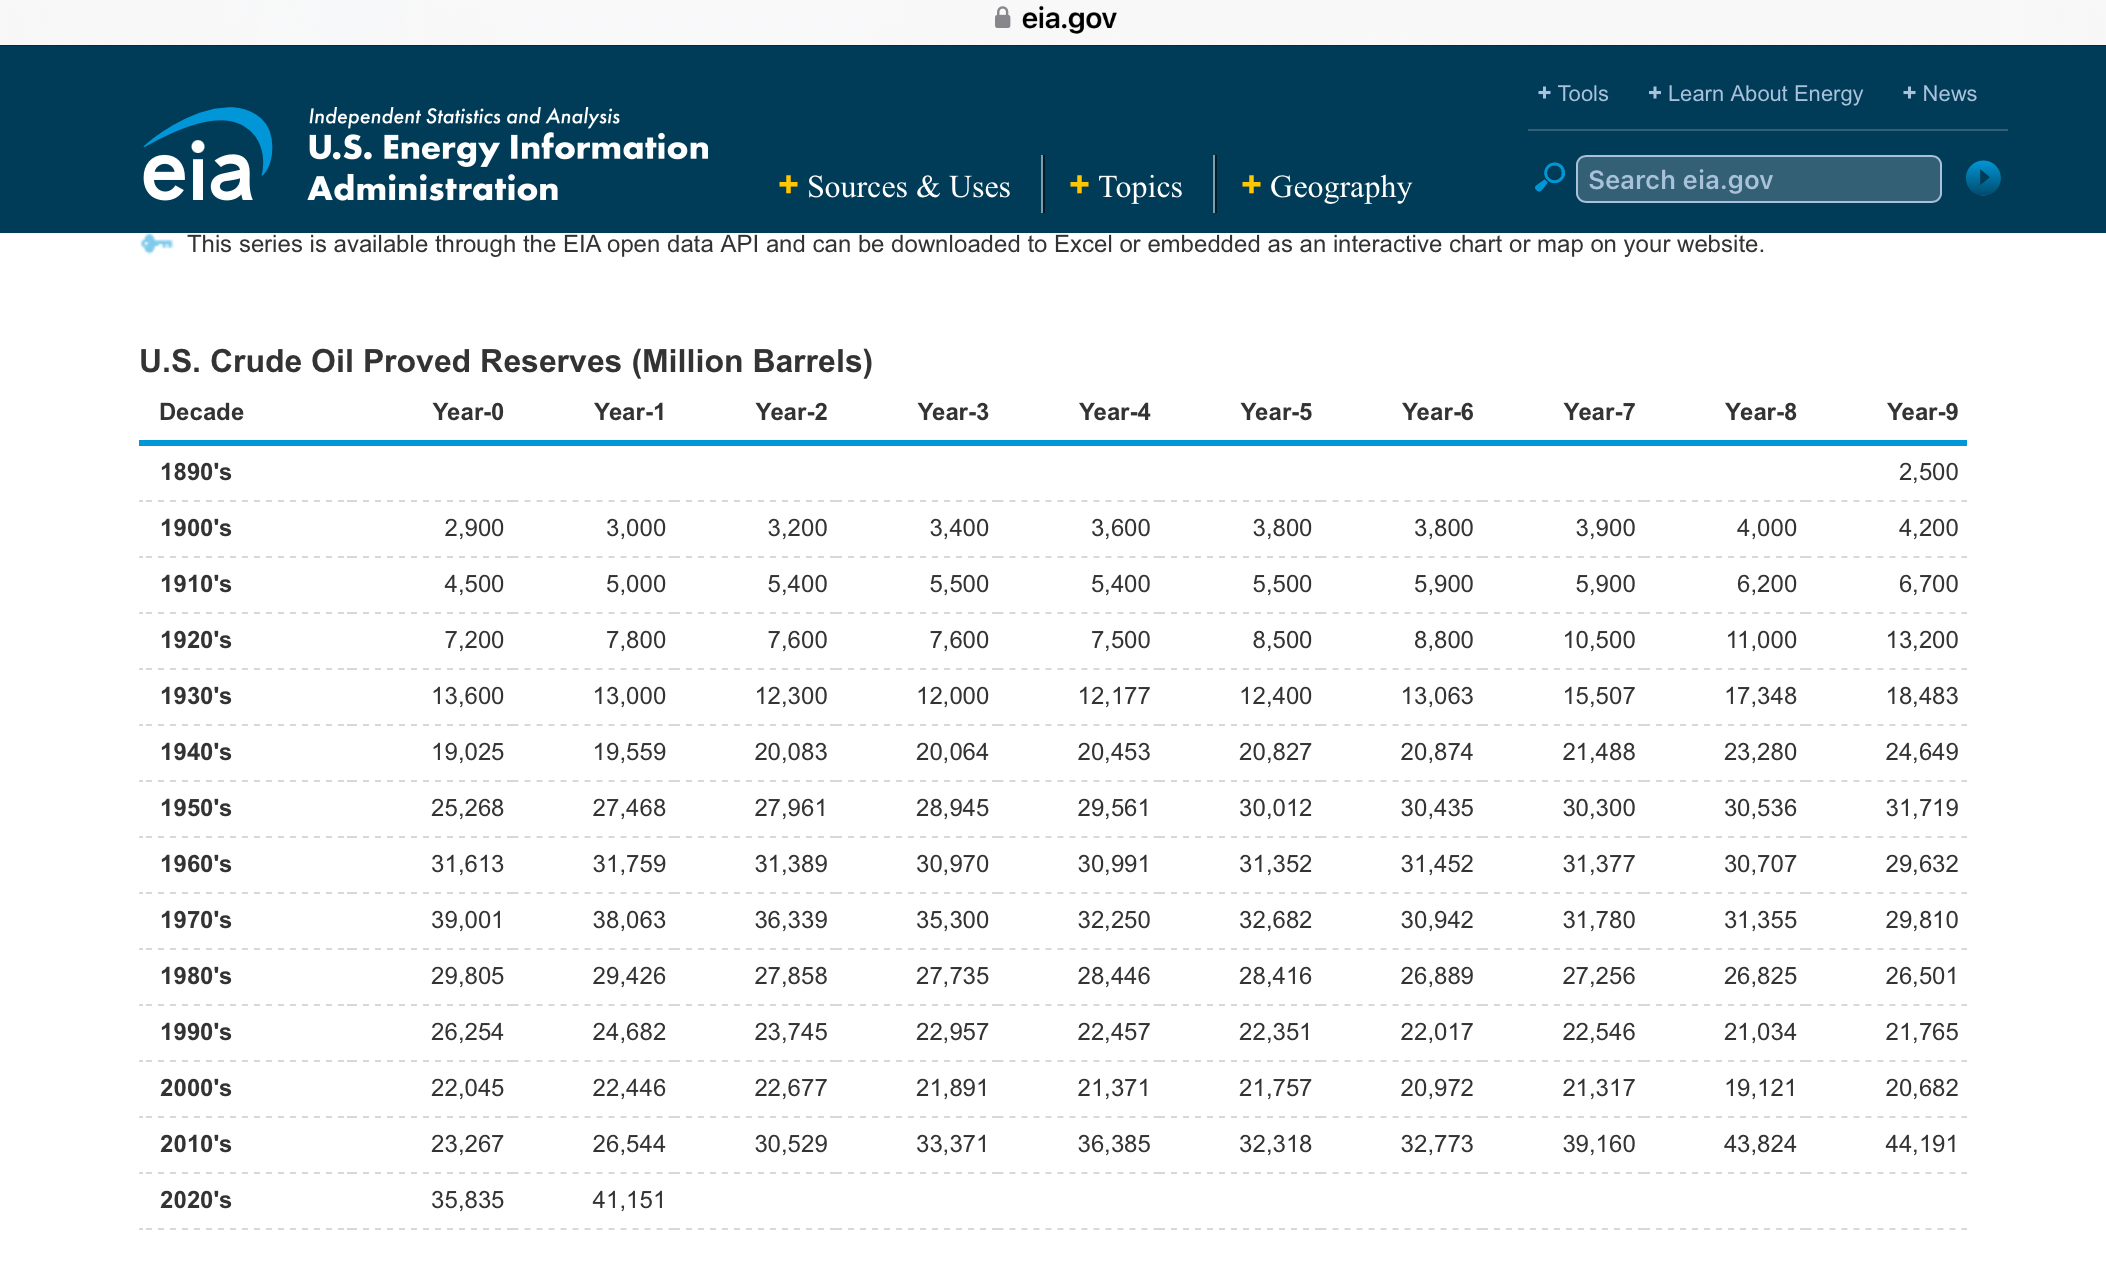
Task: Click the 2010's row label
Action: (x=196, y=1144)
